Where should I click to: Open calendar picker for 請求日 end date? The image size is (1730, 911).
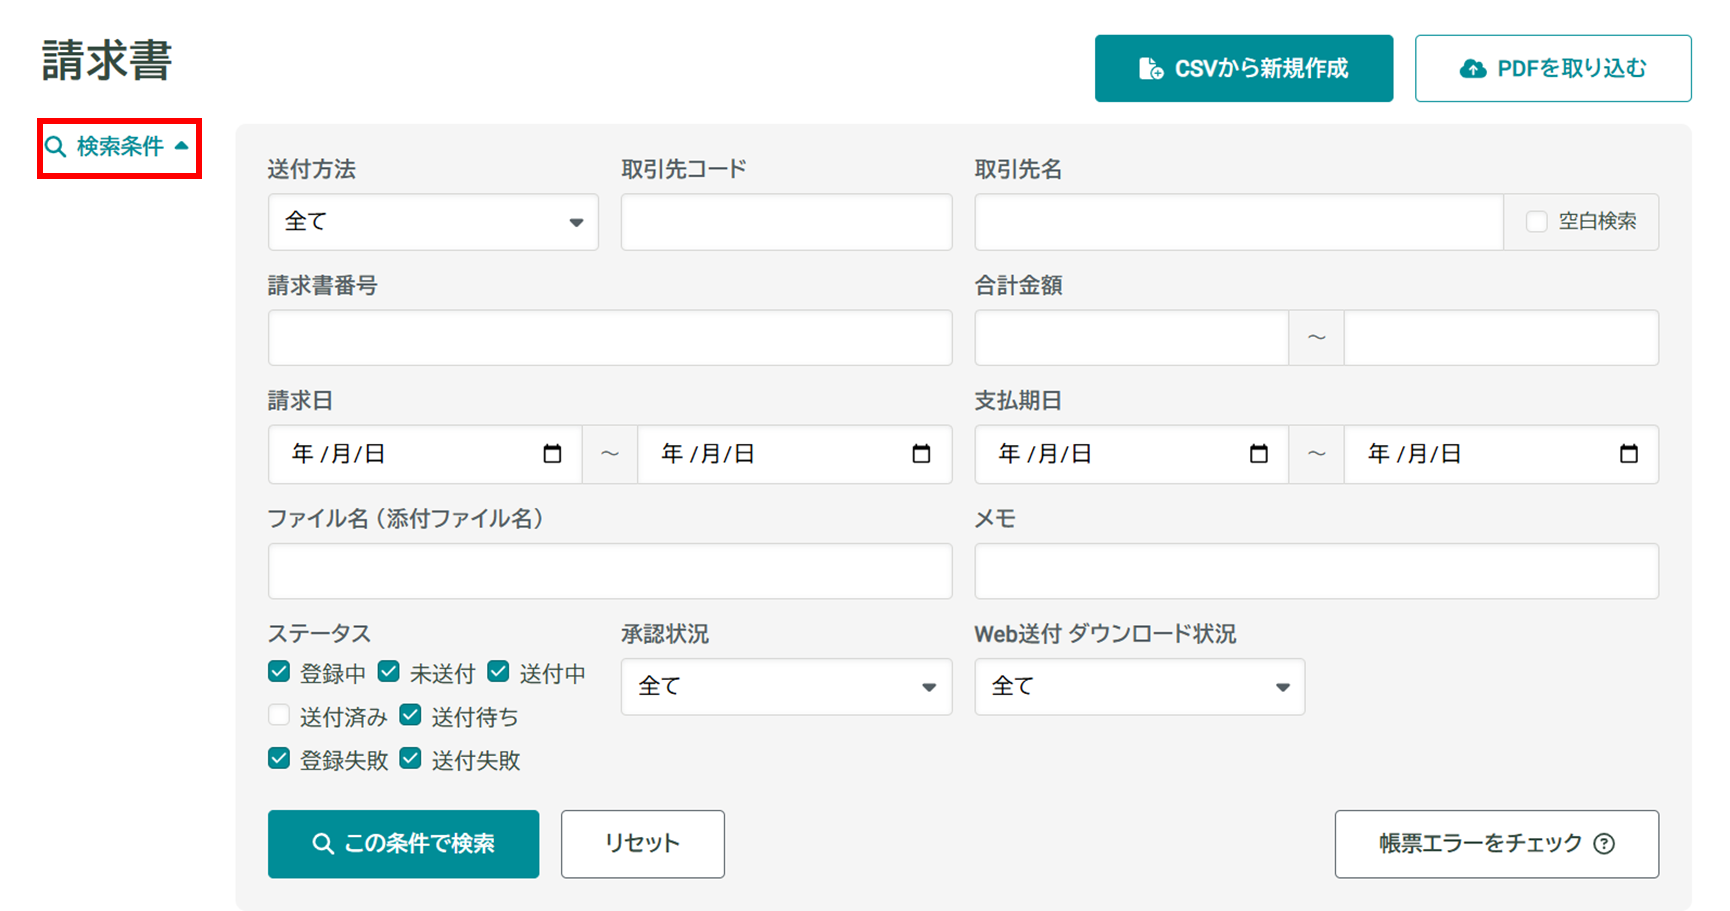click(921, 454)
